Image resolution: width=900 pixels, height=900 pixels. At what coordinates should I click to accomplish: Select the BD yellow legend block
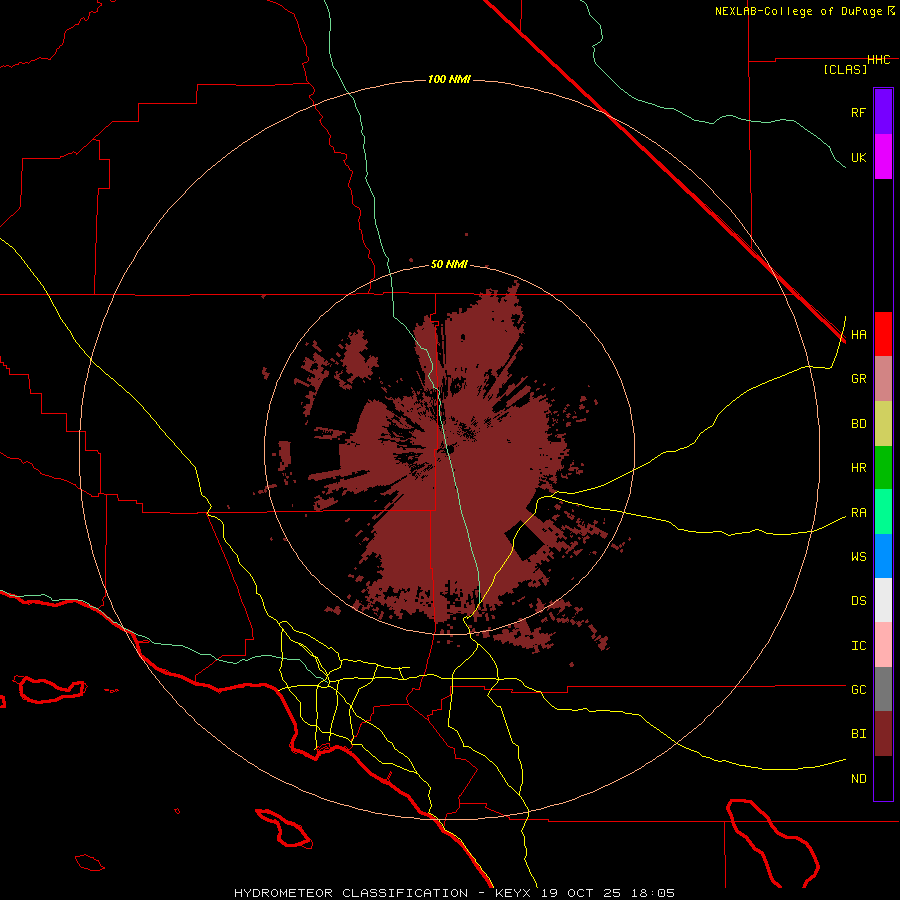point(883,424)
